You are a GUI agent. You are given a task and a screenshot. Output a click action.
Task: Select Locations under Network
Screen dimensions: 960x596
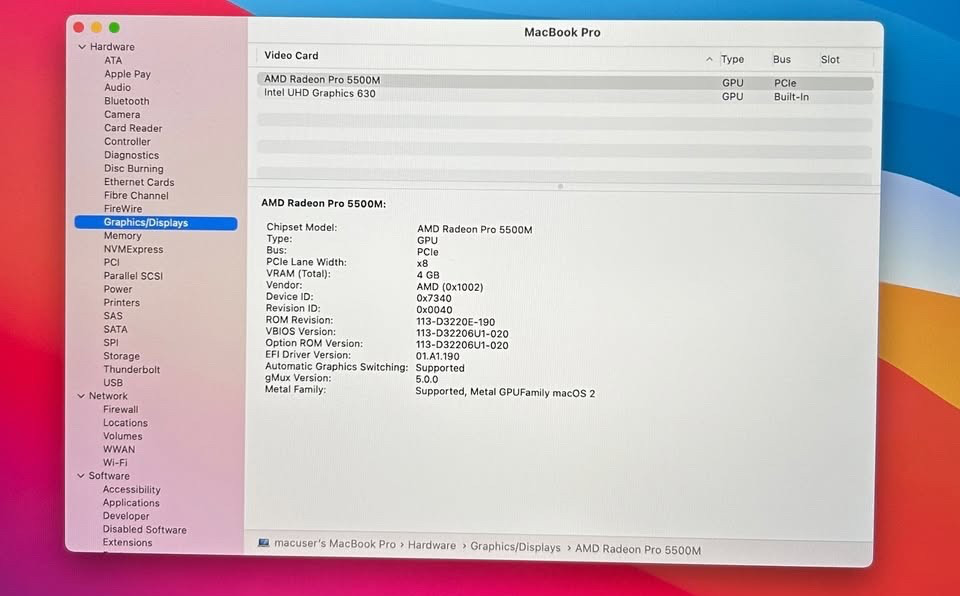pos(125,423)
